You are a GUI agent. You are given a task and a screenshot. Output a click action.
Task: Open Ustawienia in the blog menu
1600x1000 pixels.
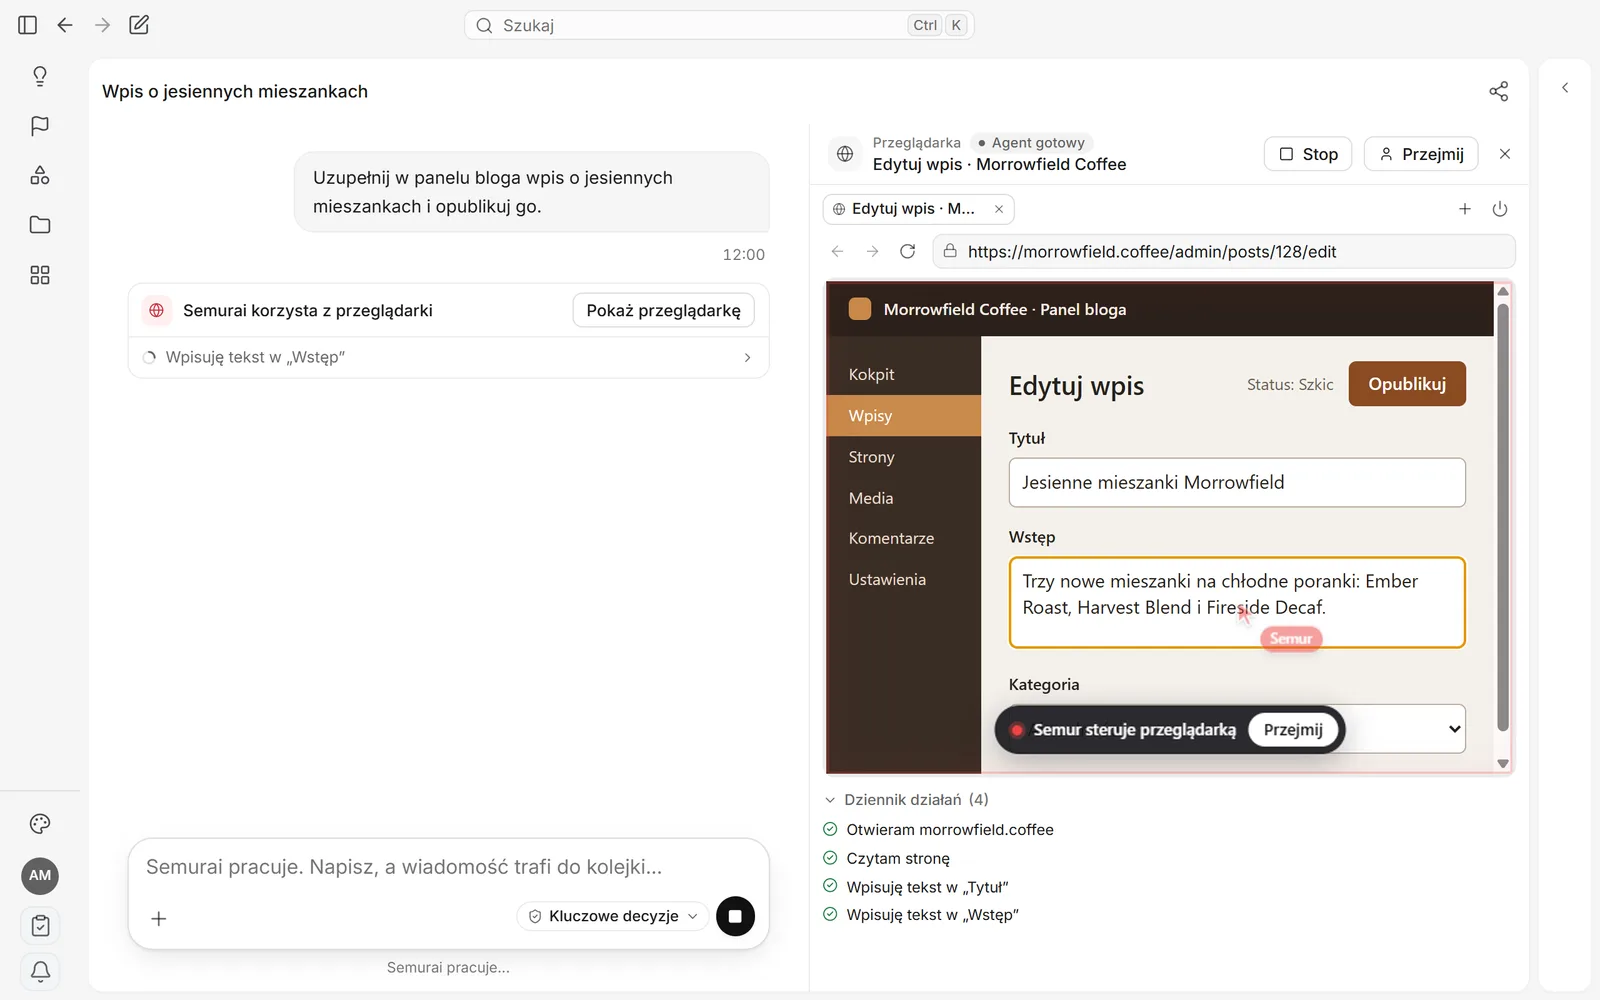[x=904, y=579]
